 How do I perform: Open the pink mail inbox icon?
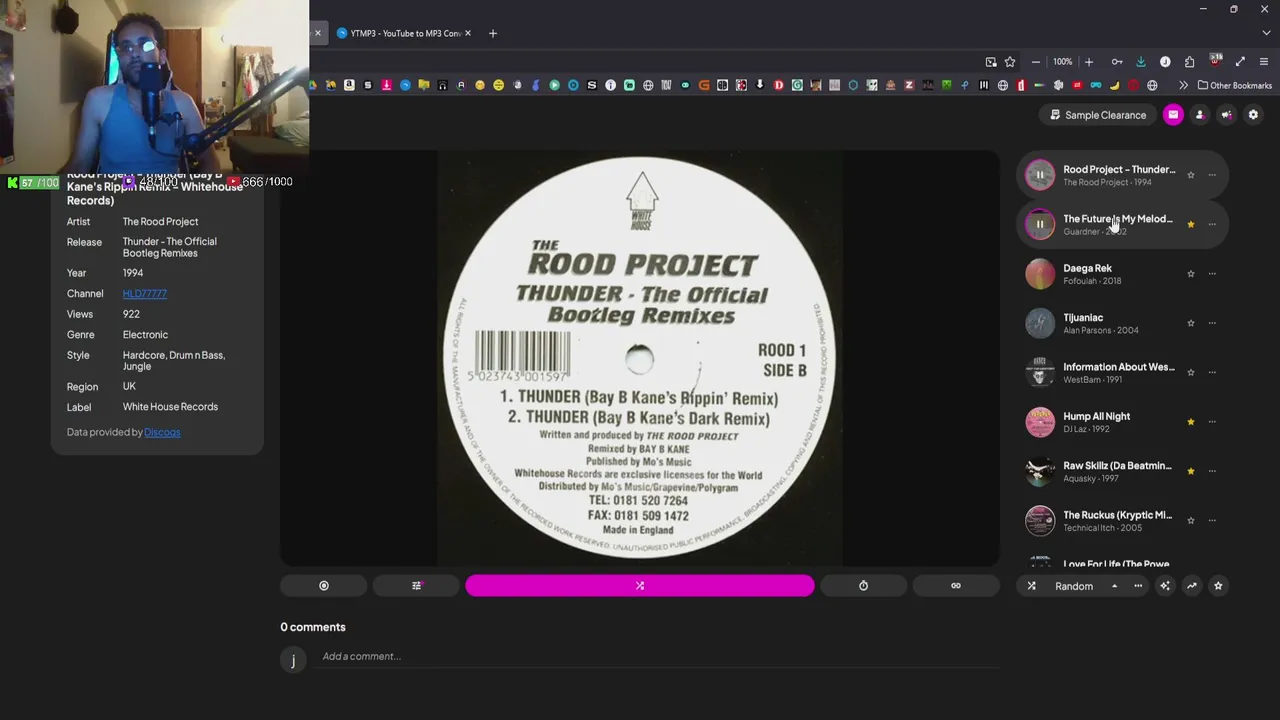[x=1173, y=115]
